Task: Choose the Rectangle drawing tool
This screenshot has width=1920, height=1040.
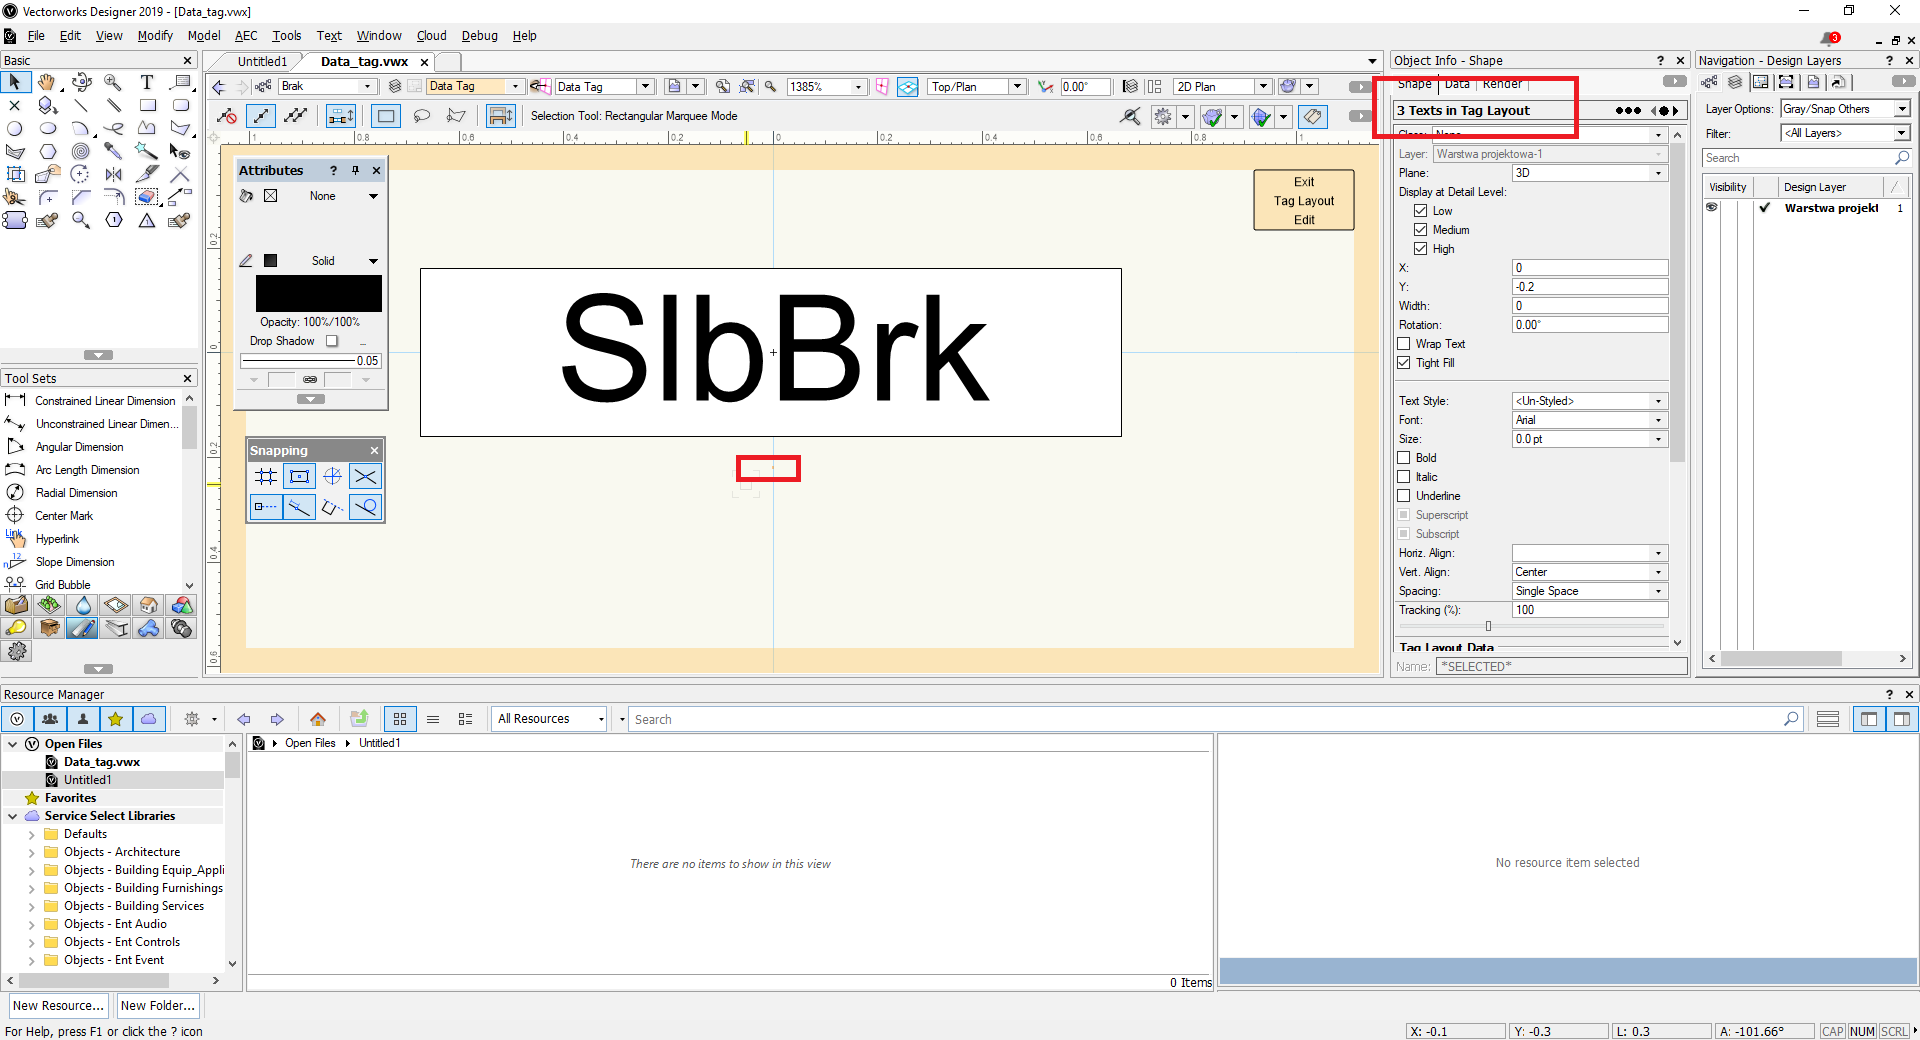Action: tap(147, 105)
